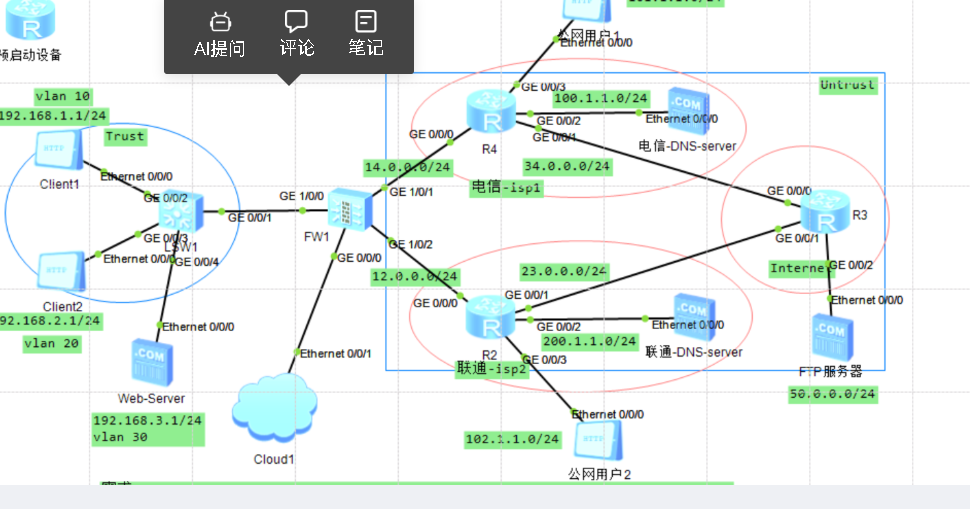Click the router icon labeled 预启动设备
Viewport: 970px width, 517px height.
[30, 19]
